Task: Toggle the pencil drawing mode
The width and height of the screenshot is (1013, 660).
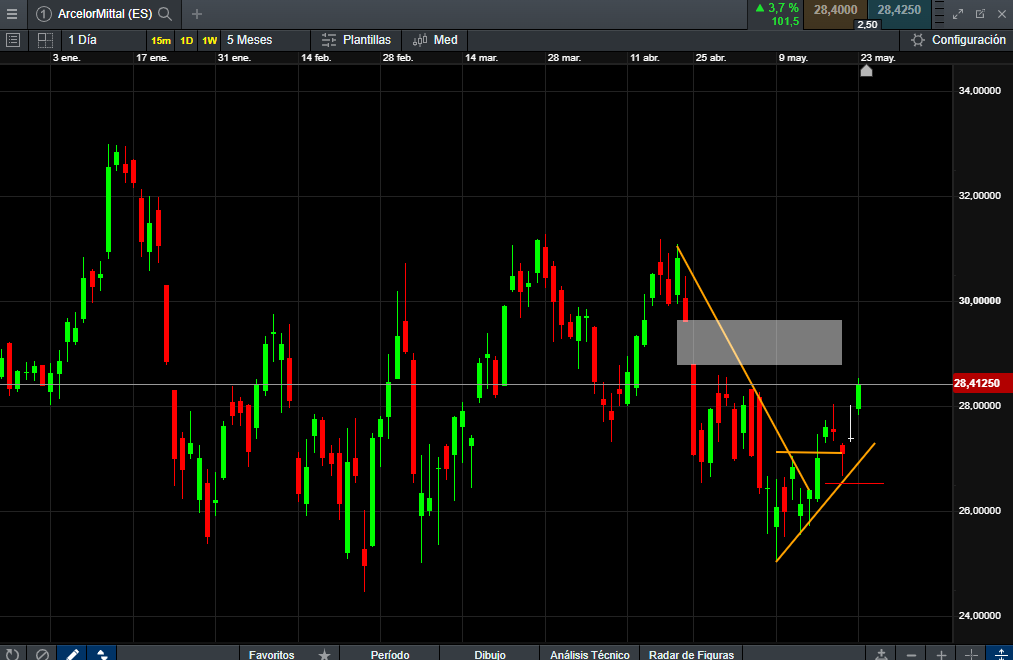Action: [x=72, y=654]
